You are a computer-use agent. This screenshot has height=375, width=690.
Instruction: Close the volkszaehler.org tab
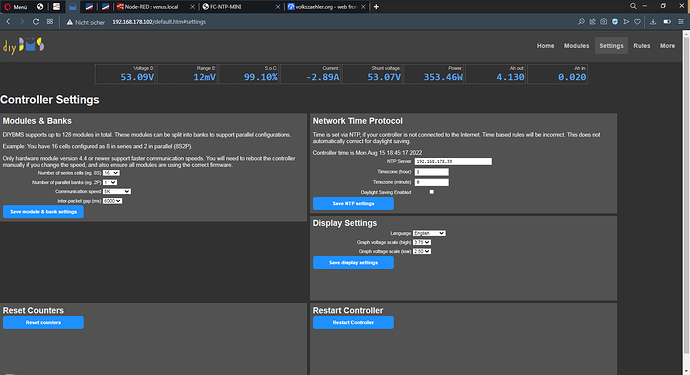tap(363, 7)
